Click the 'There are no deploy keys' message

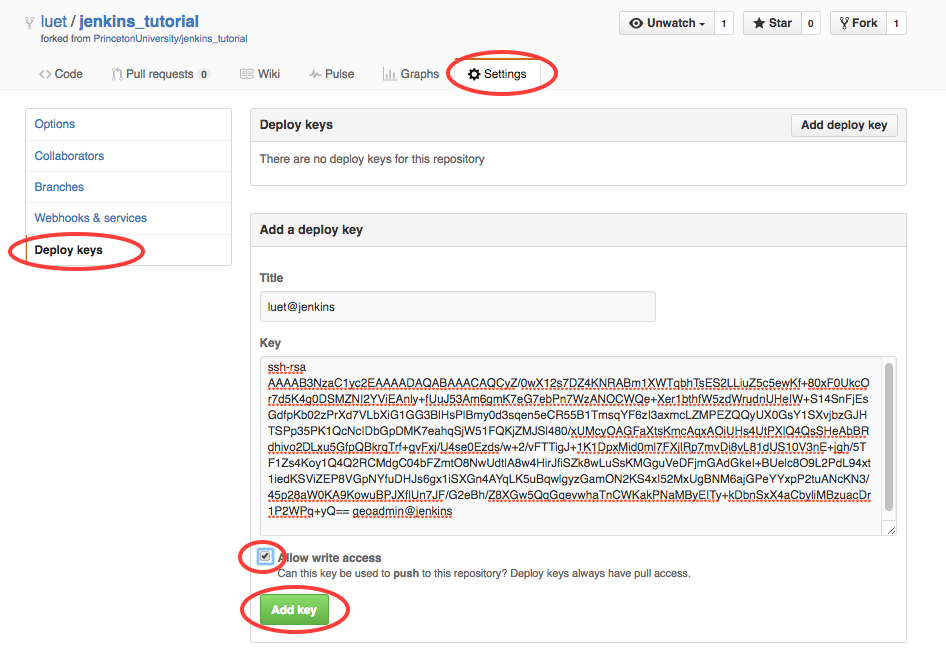(372, 159)
